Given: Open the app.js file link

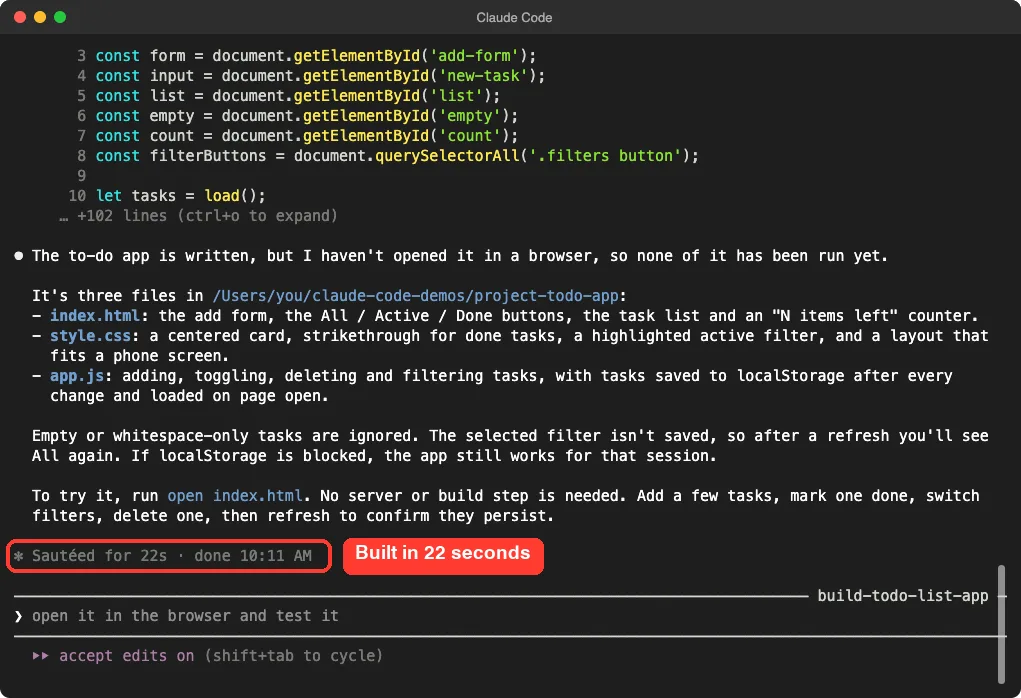Looking at the screenshot, I should 77,376.
